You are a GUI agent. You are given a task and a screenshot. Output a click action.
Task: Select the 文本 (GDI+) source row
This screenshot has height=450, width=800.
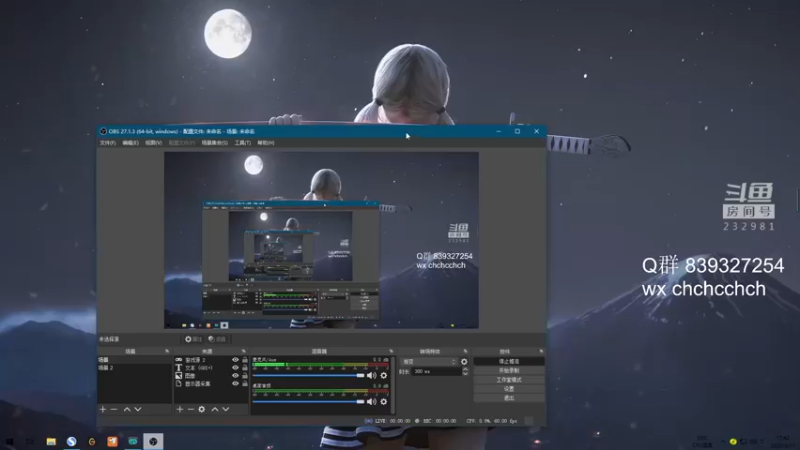(211, 367)
